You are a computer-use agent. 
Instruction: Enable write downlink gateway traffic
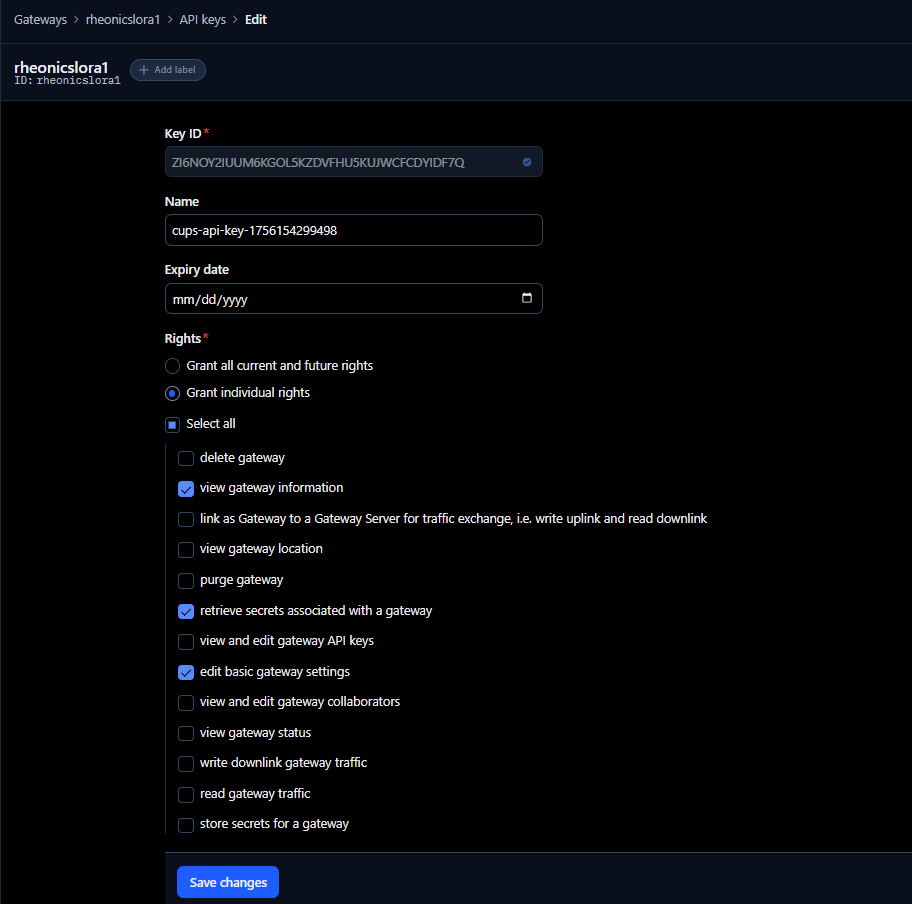pos(186,764)
